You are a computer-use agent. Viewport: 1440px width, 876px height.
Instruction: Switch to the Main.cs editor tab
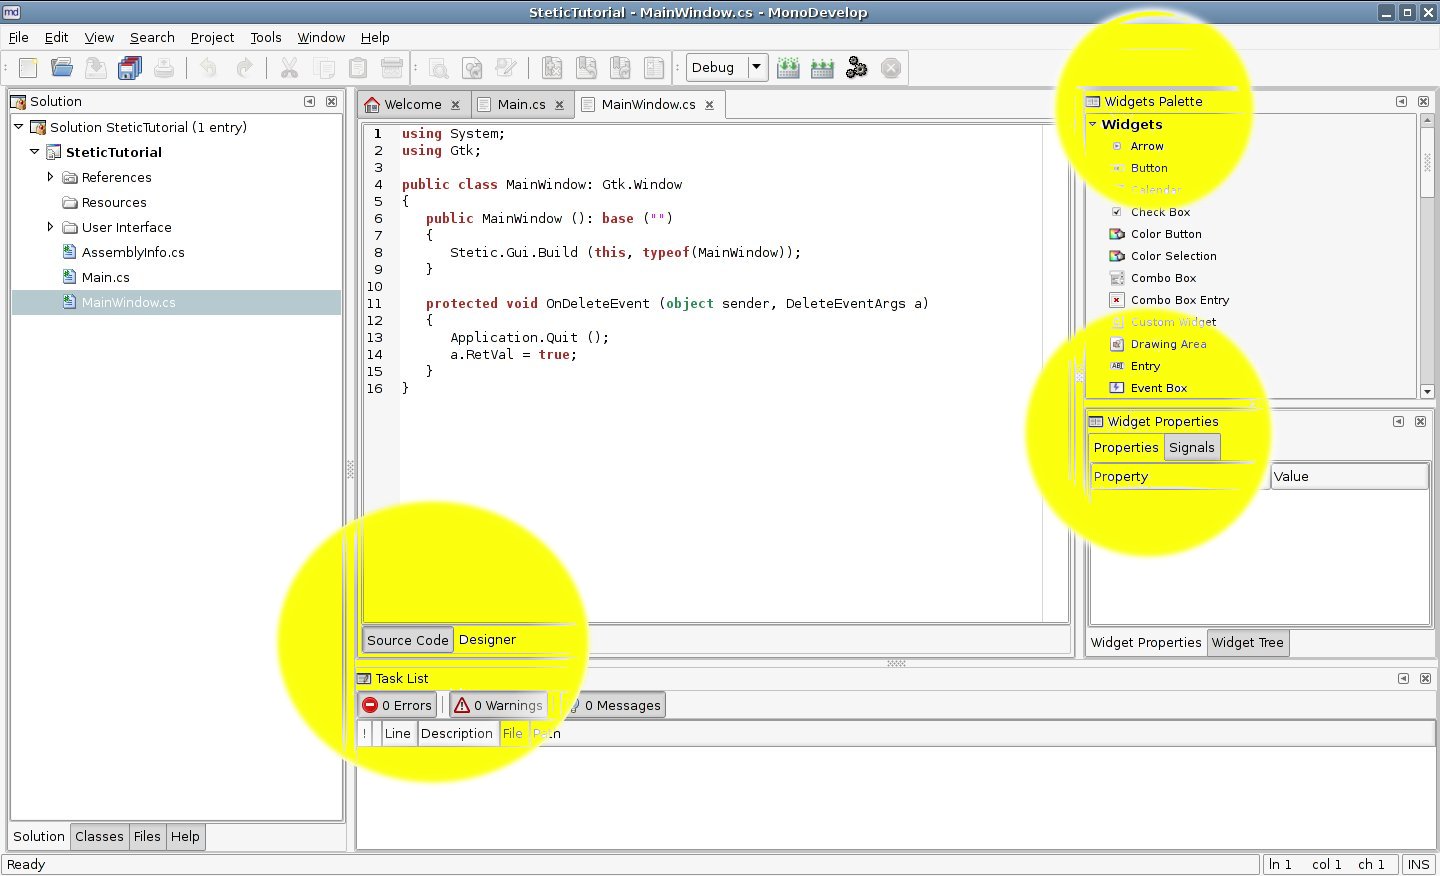tap(521, 105)
